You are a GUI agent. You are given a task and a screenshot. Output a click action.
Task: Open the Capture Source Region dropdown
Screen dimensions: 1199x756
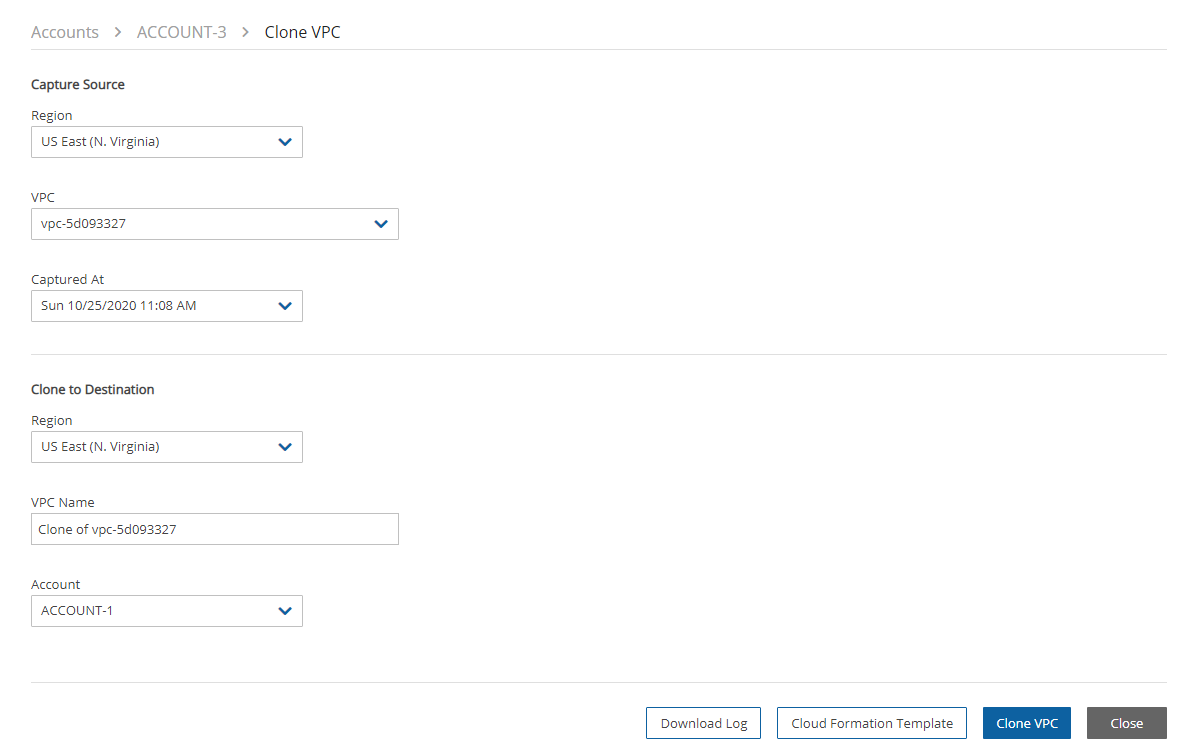[x=166, y=142]
